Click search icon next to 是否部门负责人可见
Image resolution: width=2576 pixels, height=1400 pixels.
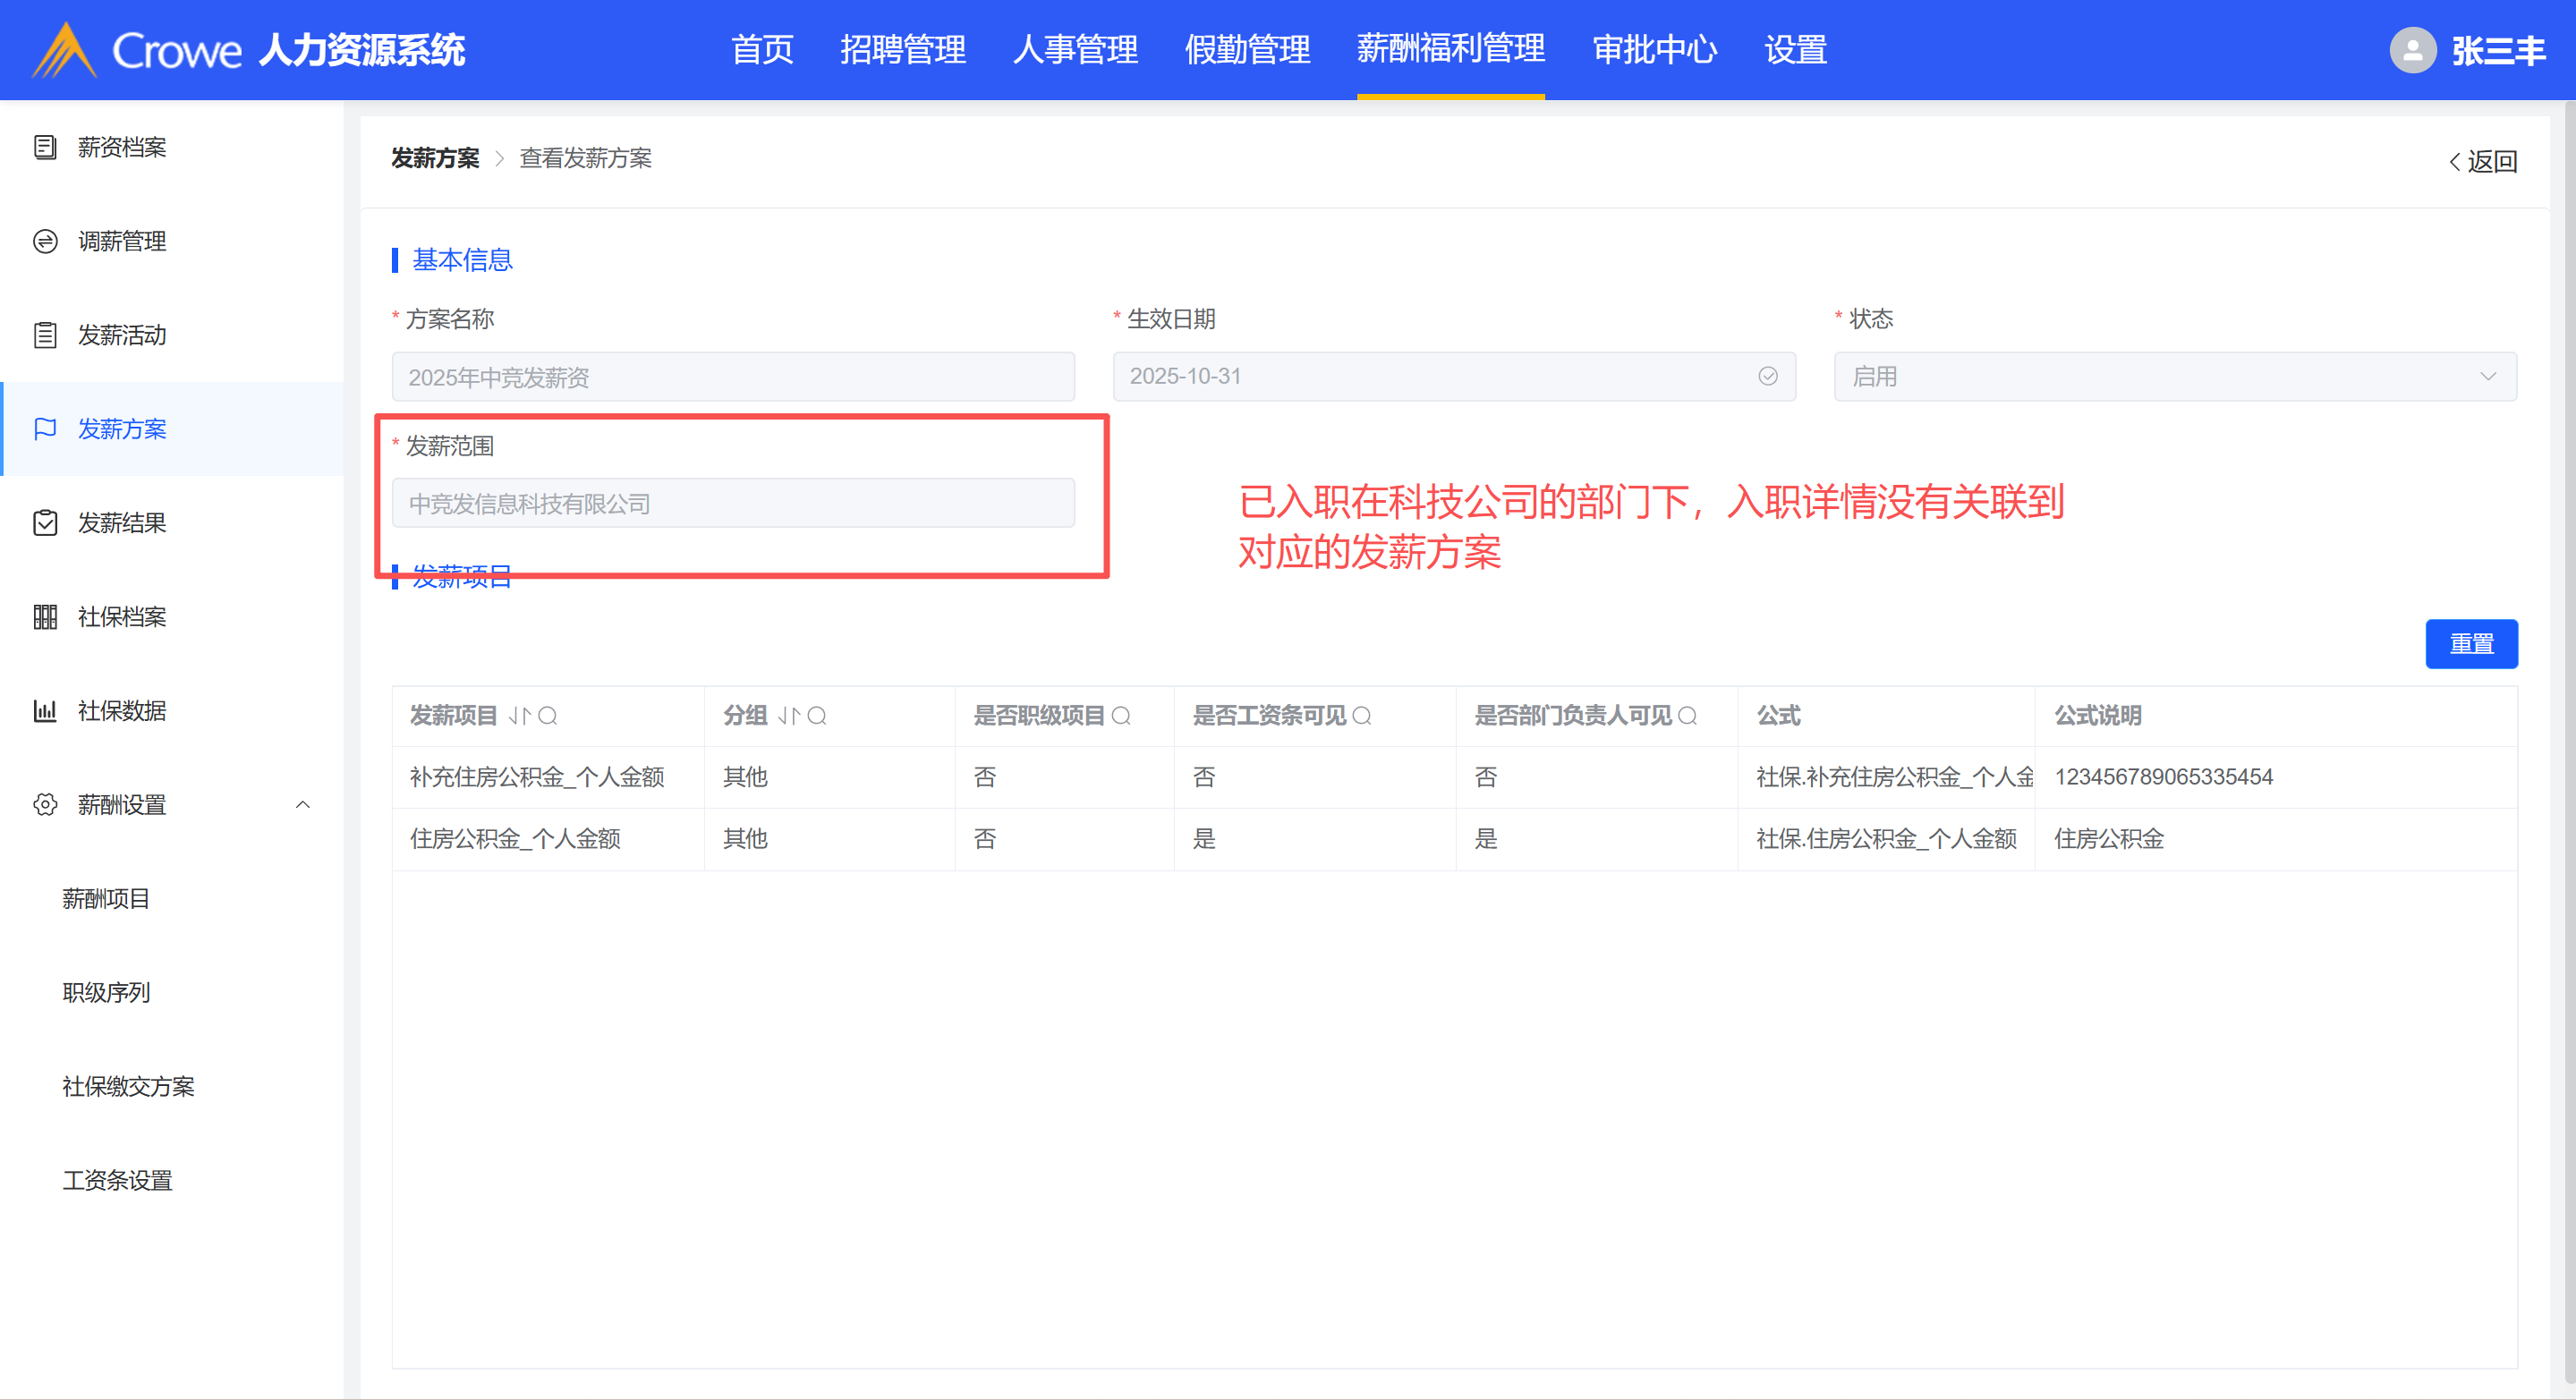click(x=1688, y=716)
